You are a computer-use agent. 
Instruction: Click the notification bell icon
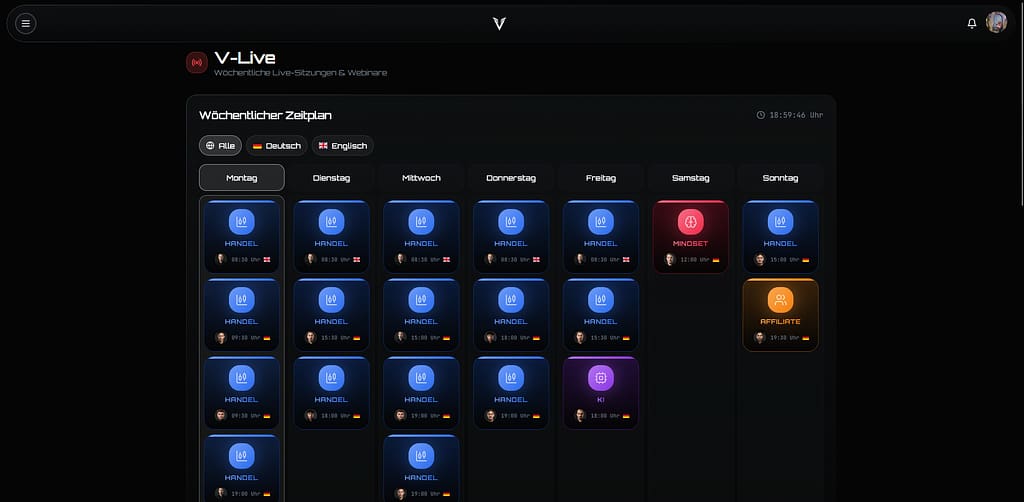(971, 23)
